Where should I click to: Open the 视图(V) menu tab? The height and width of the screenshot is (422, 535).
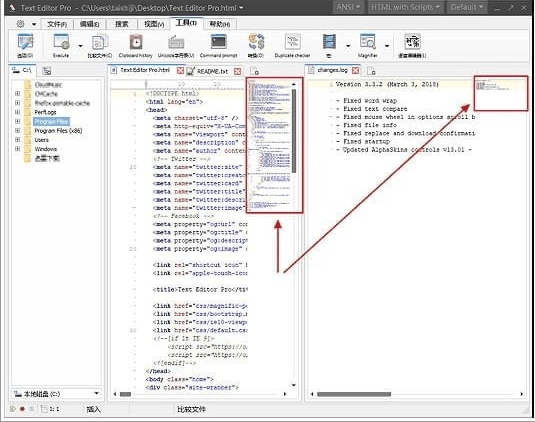point(154,24)
